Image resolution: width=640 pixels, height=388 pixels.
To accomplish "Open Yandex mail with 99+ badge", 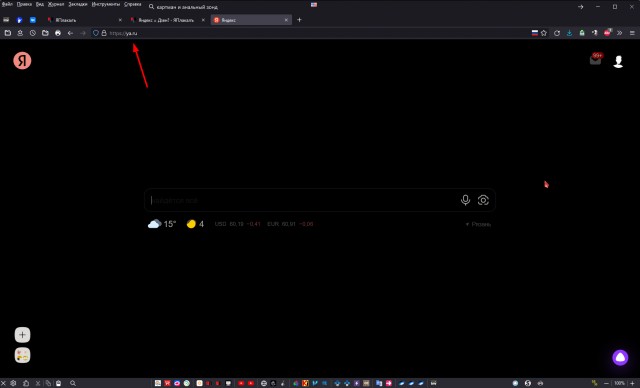I will point(596,59).
